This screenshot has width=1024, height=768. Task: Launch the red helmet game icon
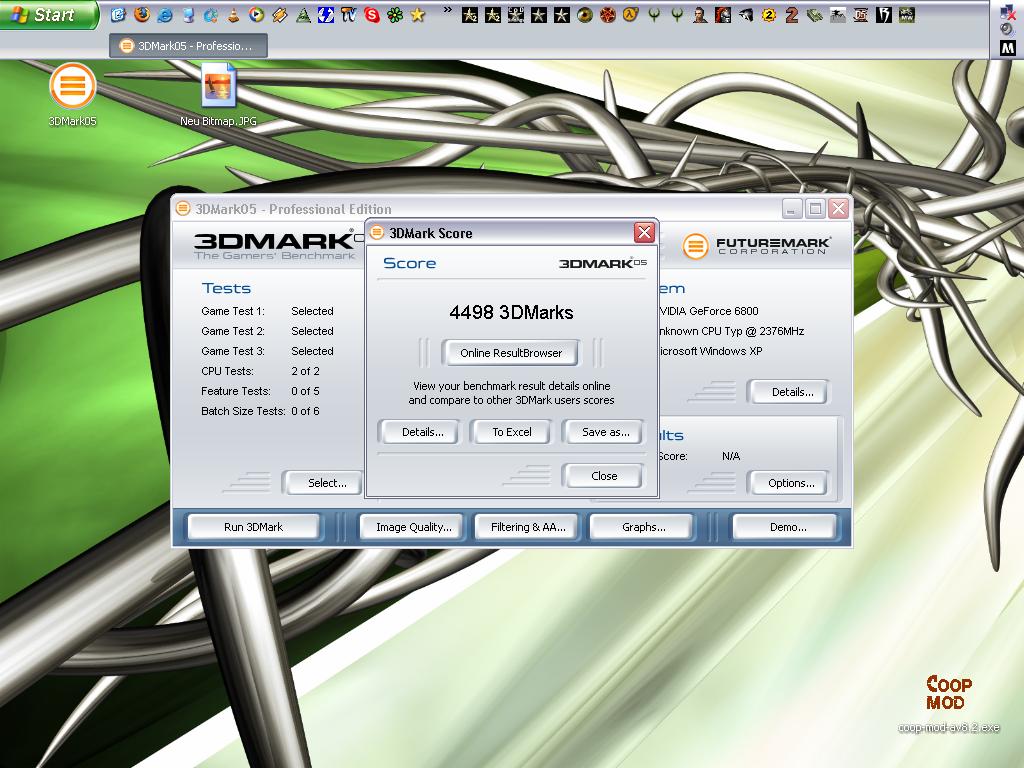(723, 14)
